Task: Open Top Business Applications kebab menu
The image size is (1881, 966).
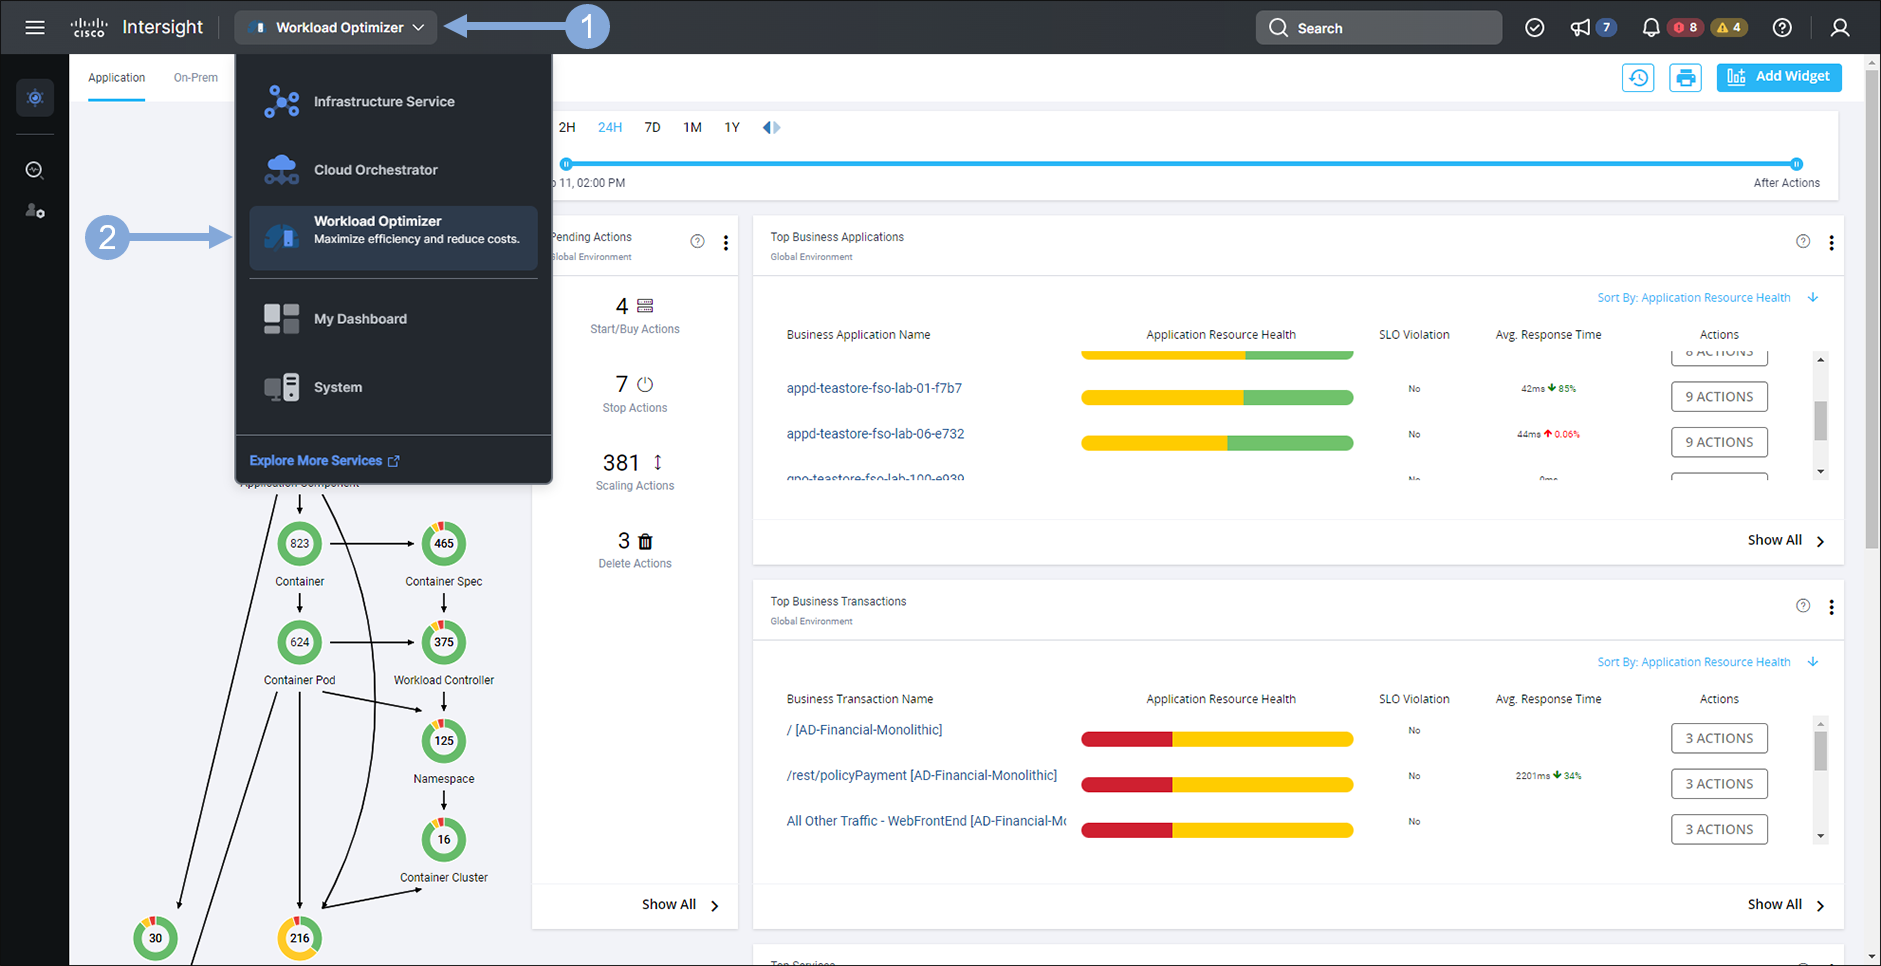Action: coord(1831,243)
